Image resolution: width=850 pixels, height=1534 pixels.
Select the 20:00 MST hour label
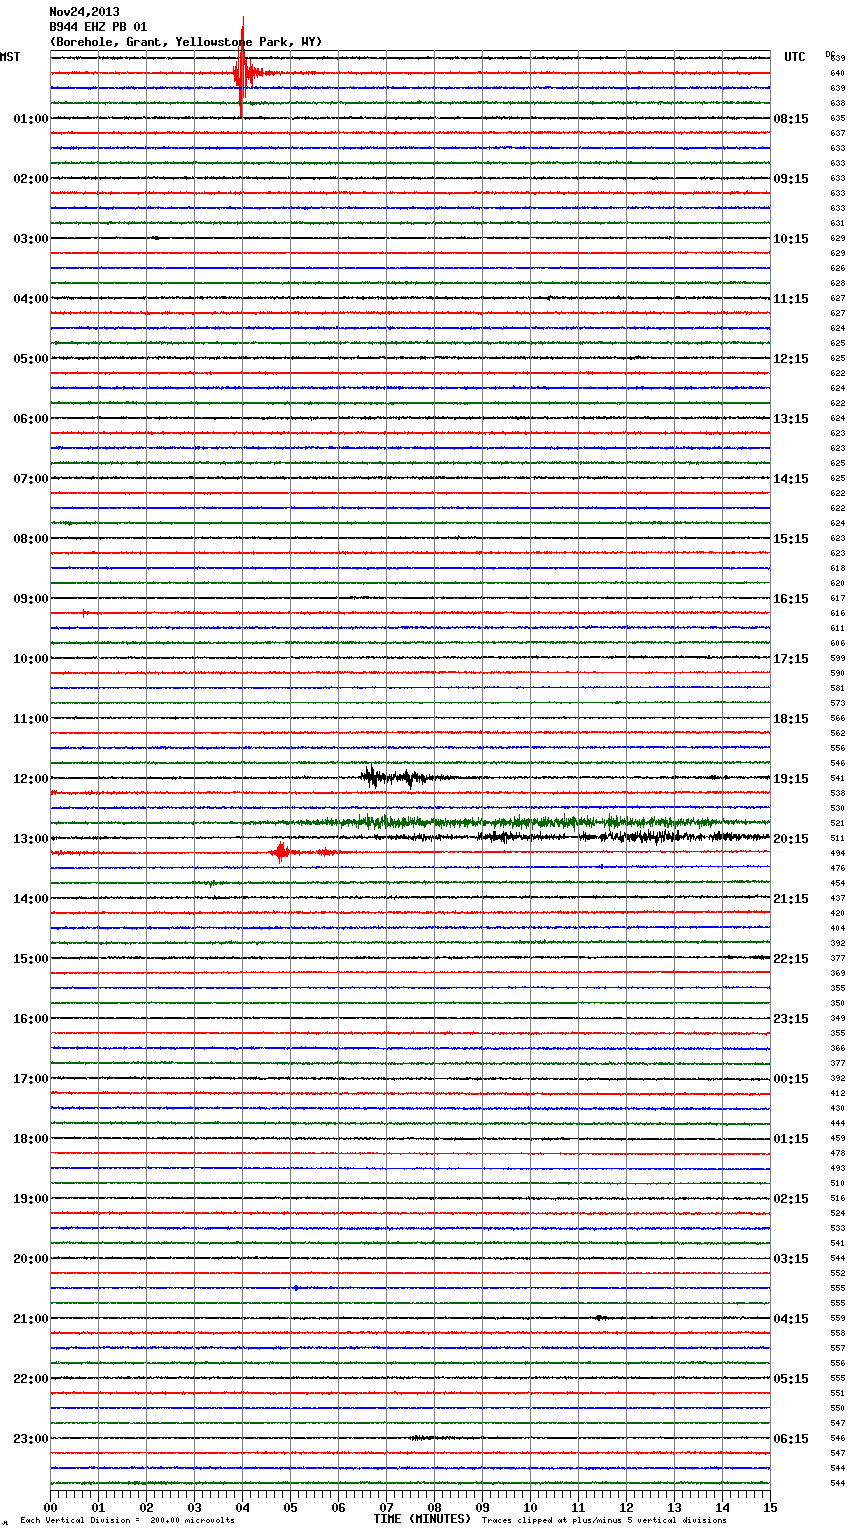[x=31, y=1259]
